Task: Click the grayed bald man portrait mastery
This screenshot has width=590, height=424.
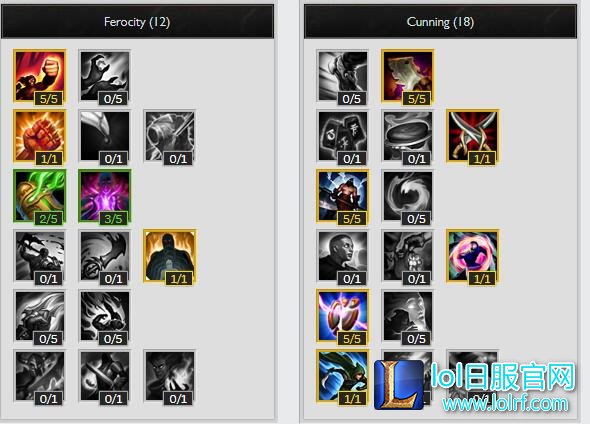Action: 343,257
